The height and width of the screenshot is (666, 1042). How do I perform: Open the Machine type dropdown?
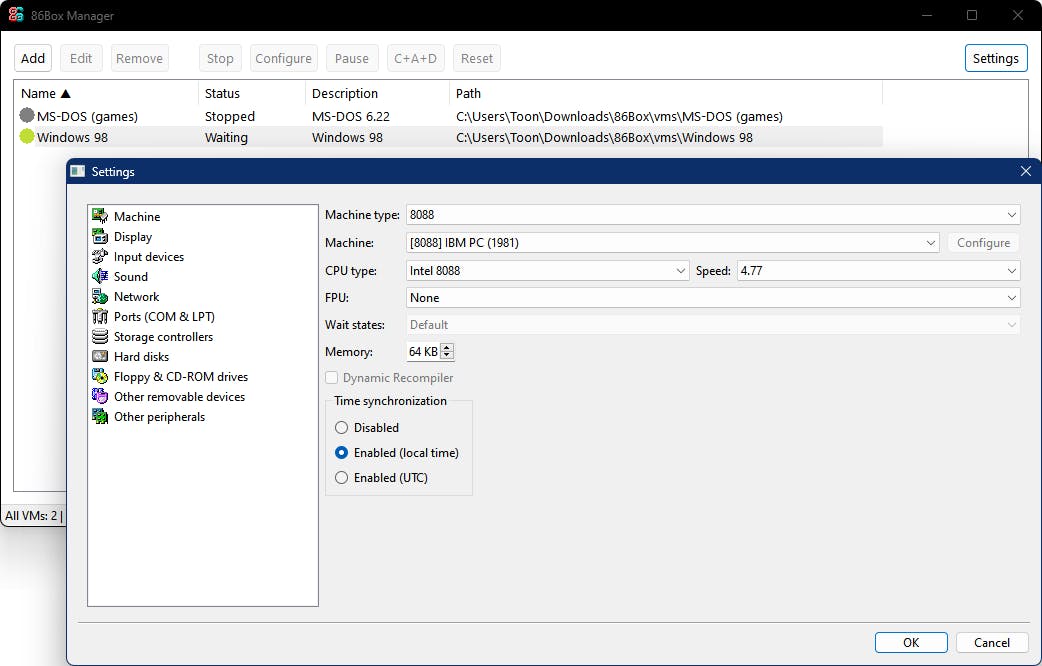712,215
